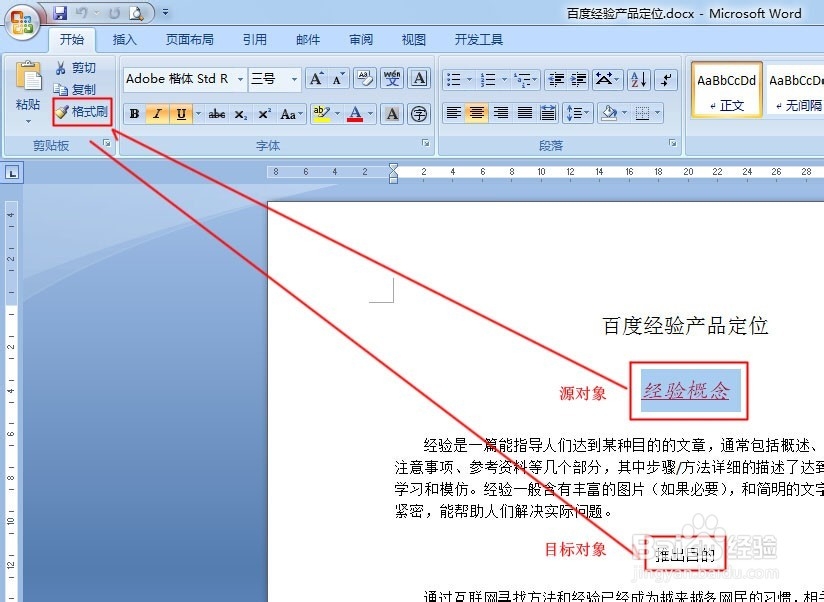
Task: Shrink font size with small A icon
Action: pyautogui.click(x=338, y=79)
